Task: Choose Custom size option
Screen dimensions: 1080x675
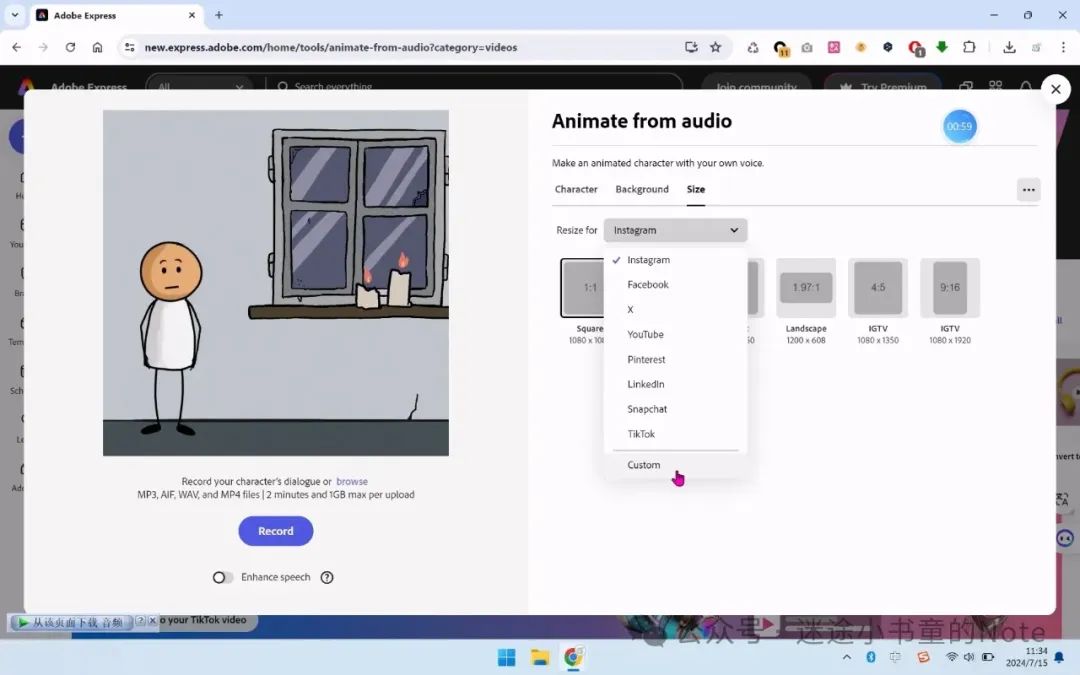Action: tap(675, 465)
